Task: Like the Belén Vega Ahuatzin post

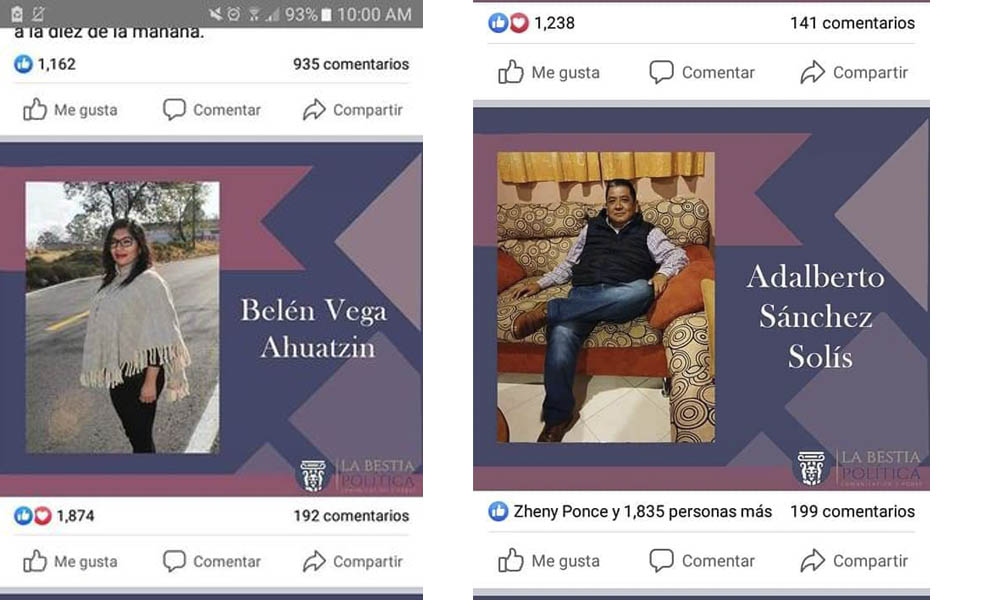Action: (70, 561)
